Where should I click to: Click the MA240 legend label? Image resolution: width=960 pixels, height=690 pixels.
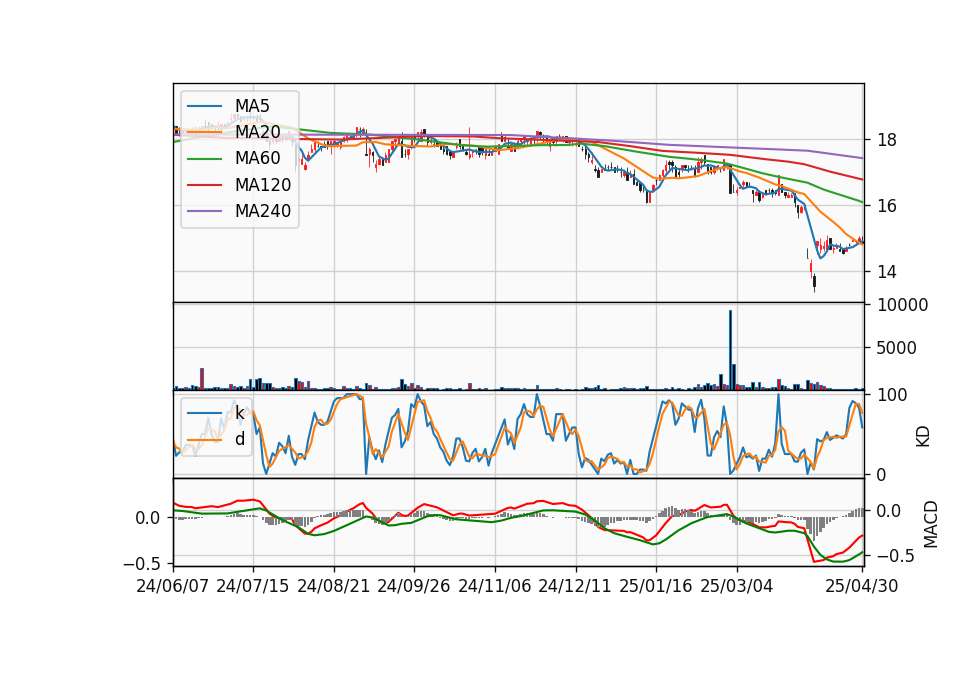point(263,211)
